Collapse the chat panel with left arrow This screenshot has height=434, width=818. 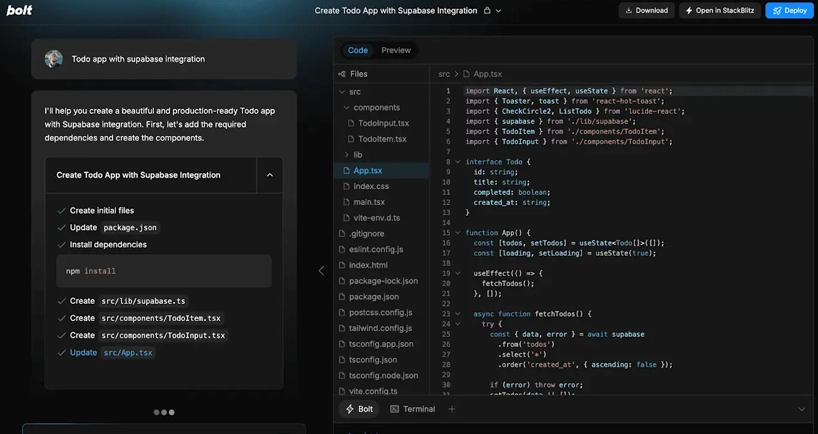pyautogui.click(x=321, y=270)
